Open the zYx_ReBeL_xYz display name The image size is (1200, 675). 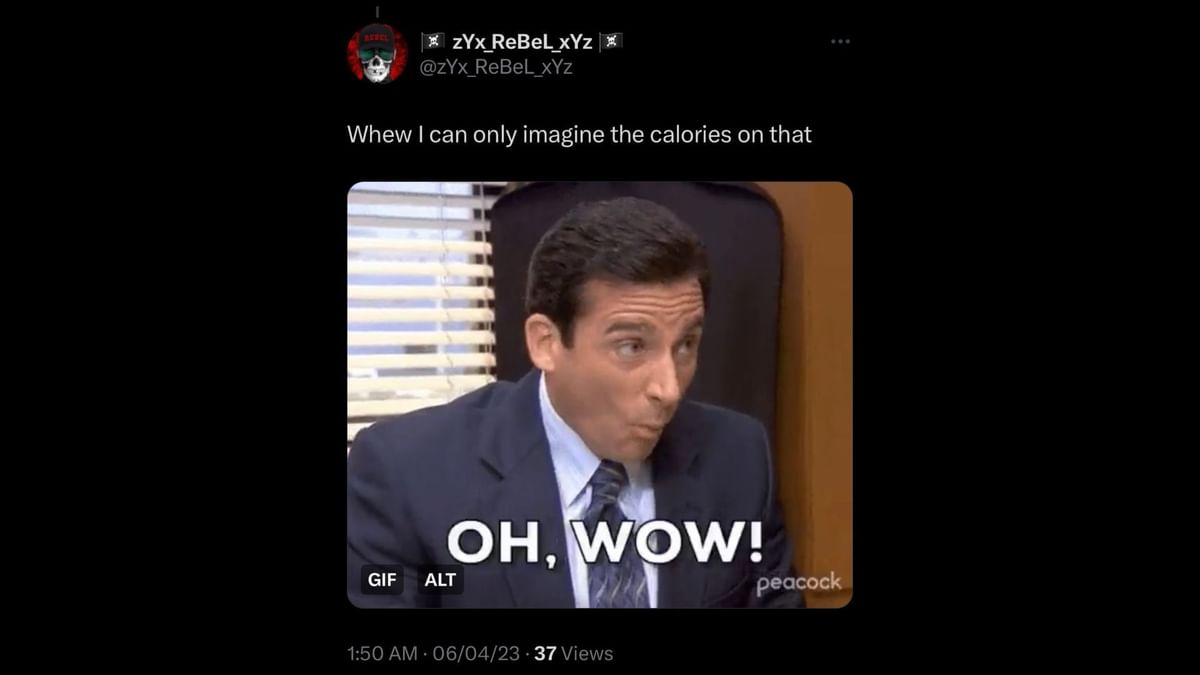(522, 41)
